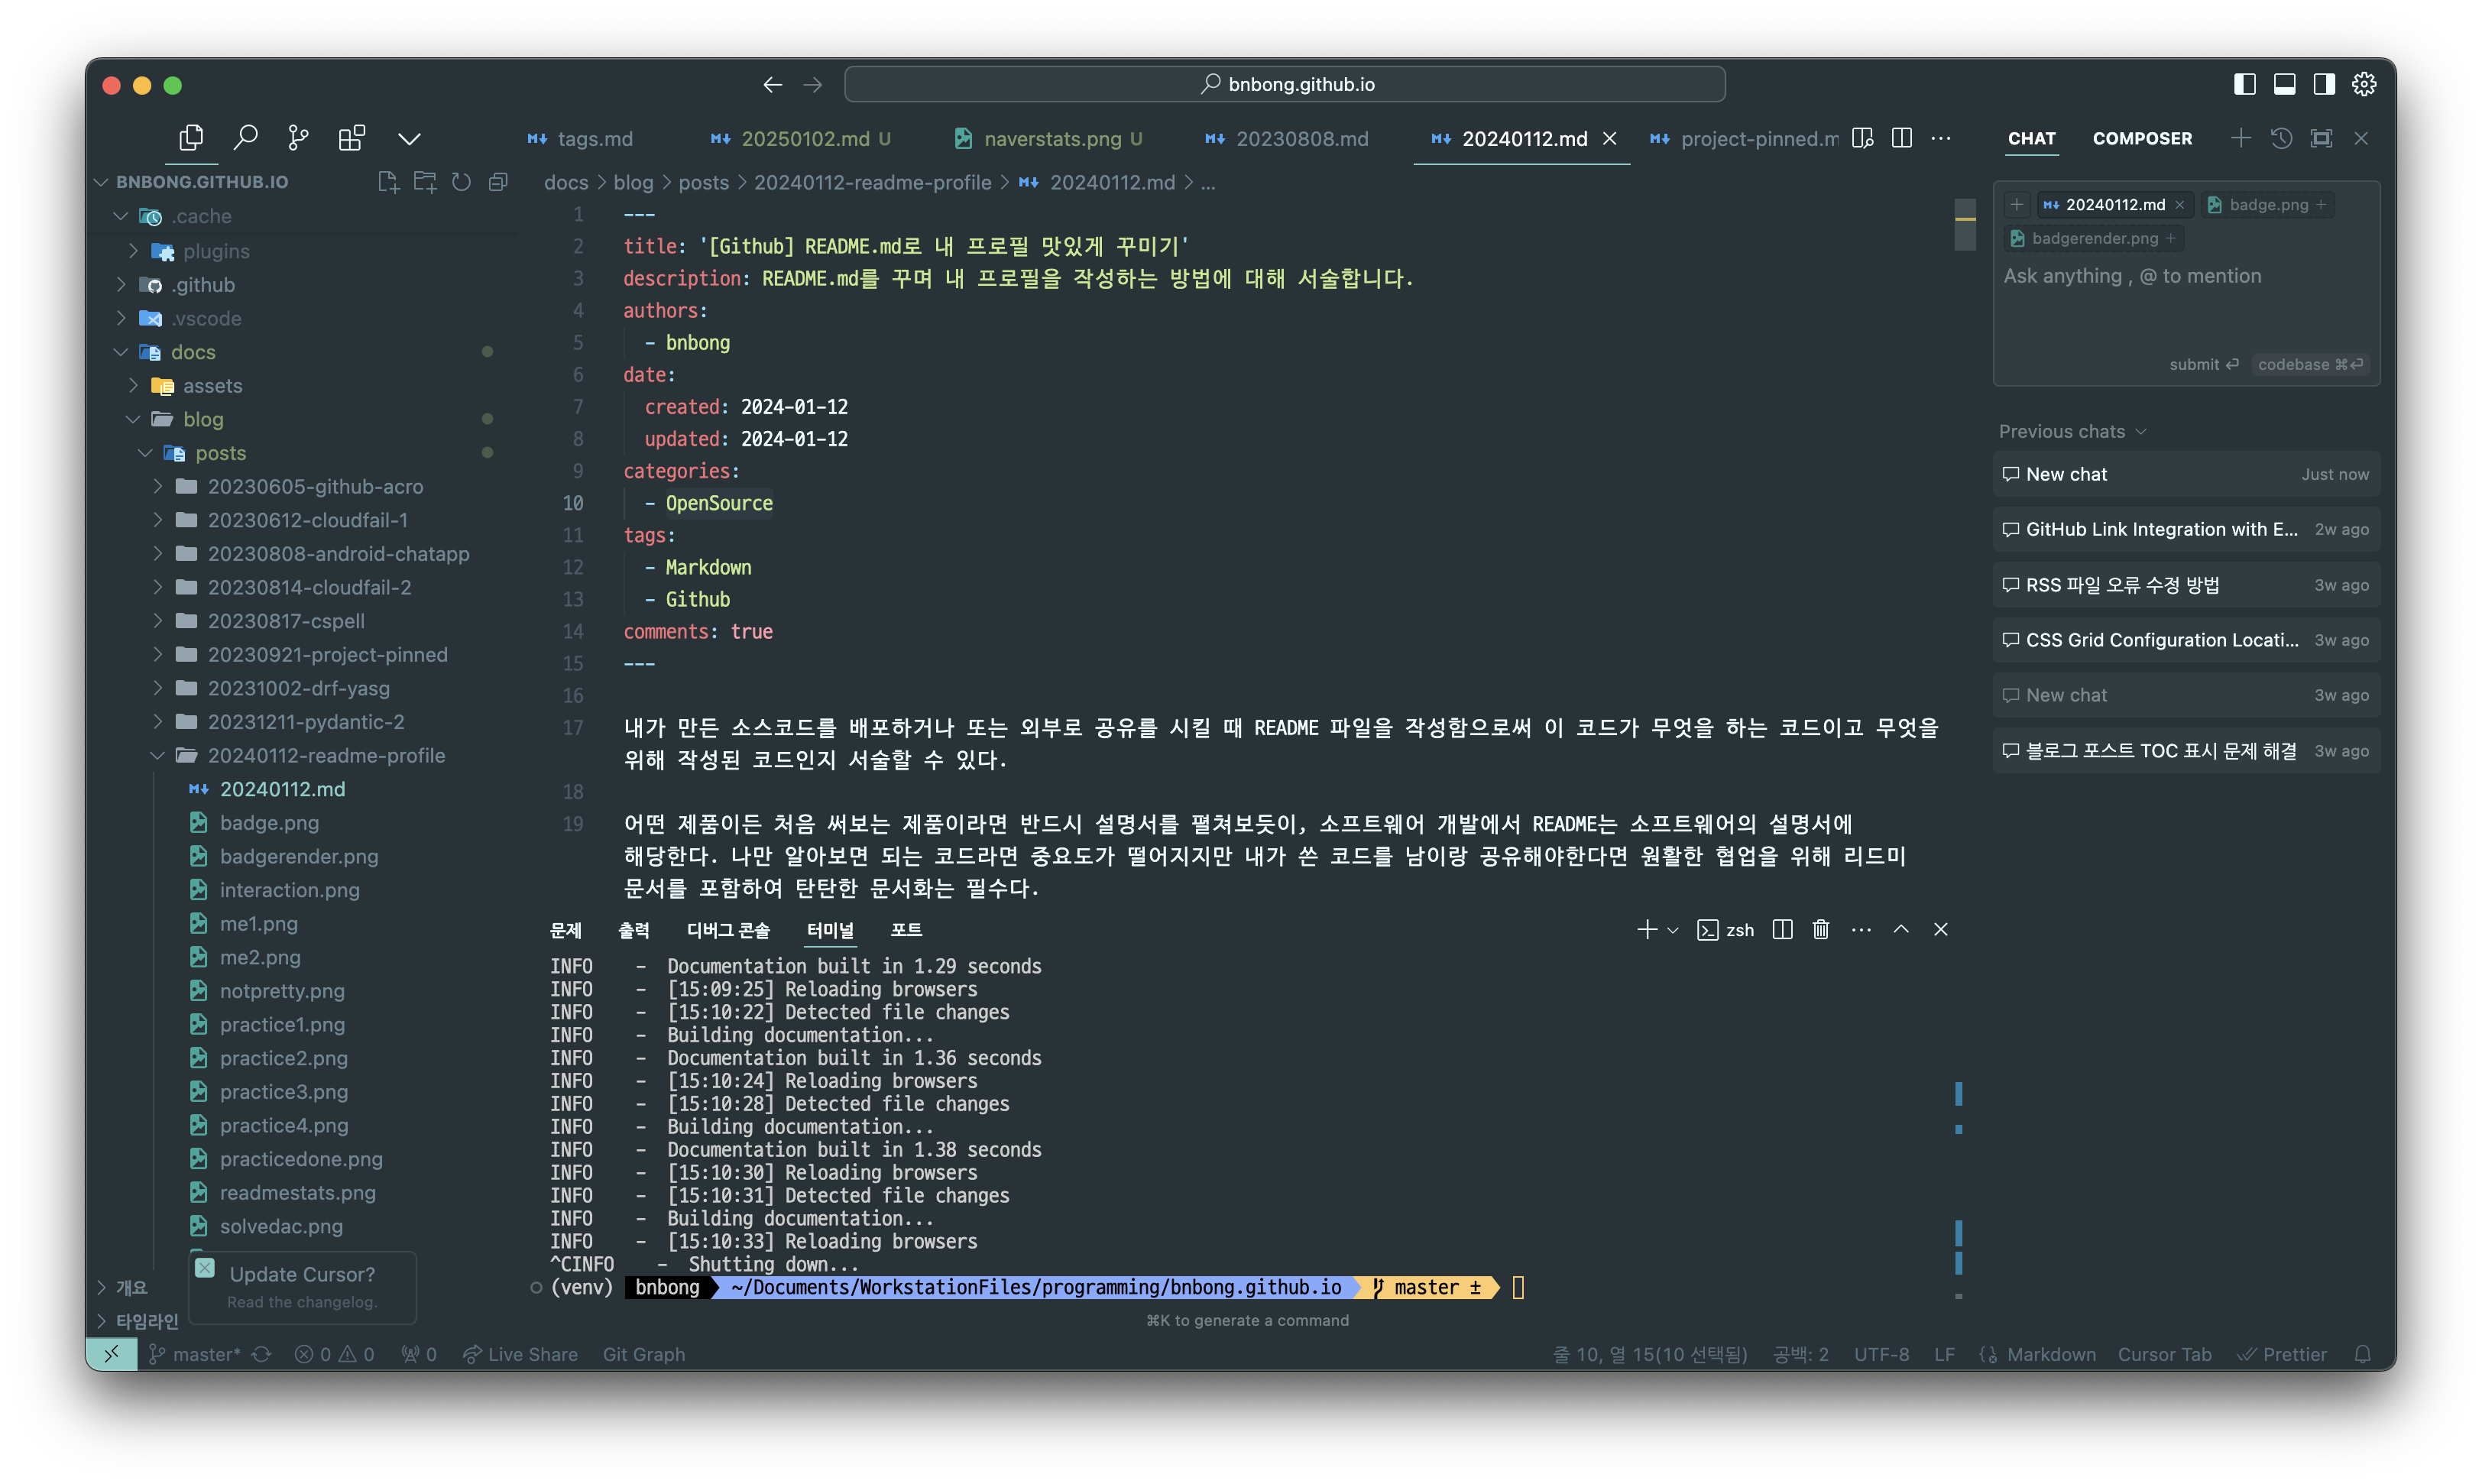Open the Search view icon
The image size is (2482, 1484).
[245, 138]
